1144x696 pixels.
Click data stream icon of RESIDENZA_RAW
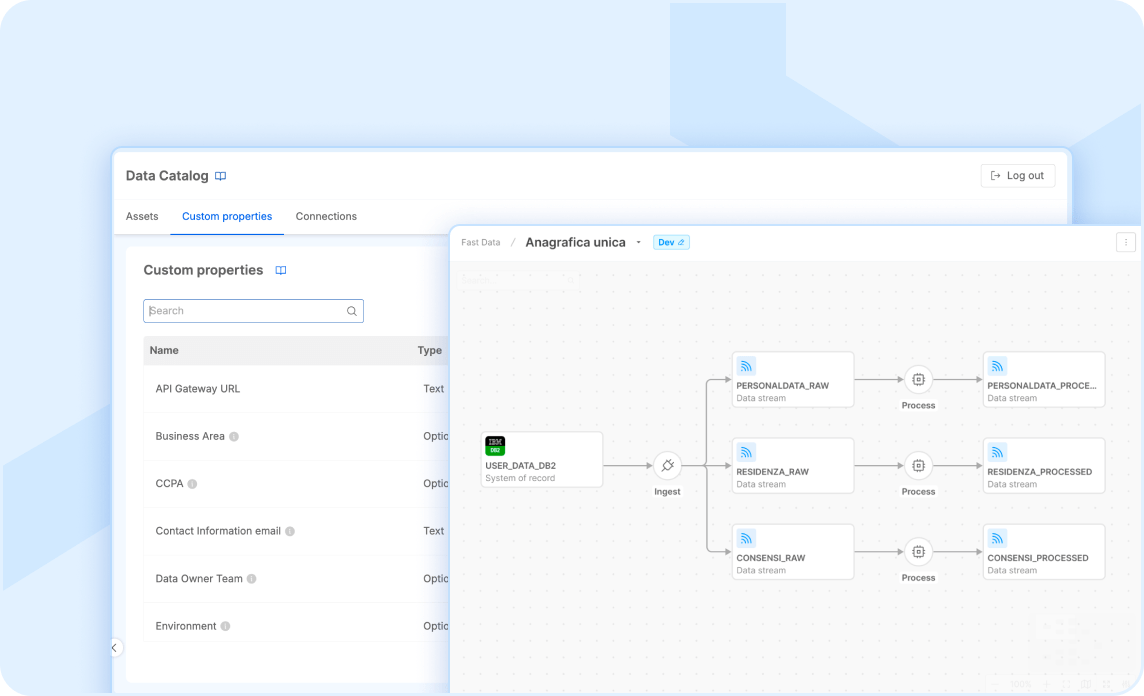746,452
